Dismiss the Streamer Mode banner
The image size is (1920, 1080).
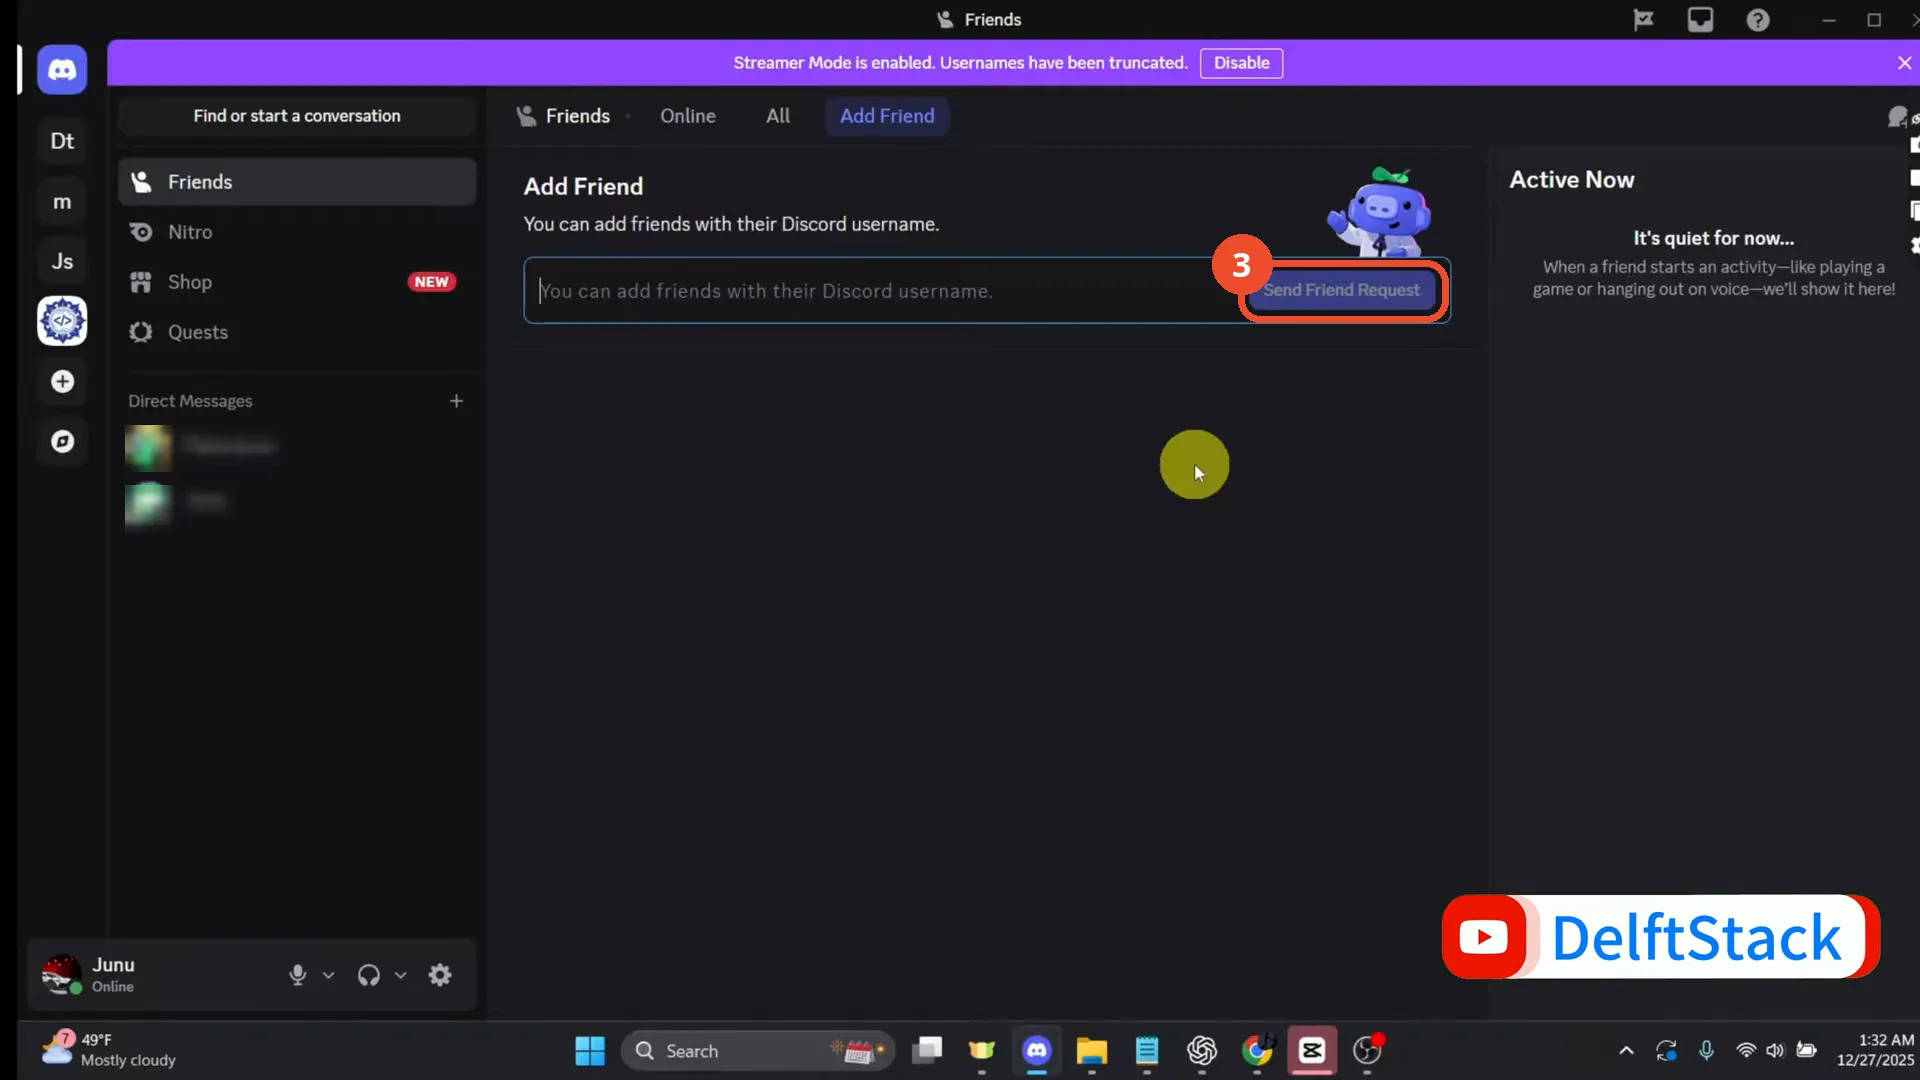[1904, 63]
